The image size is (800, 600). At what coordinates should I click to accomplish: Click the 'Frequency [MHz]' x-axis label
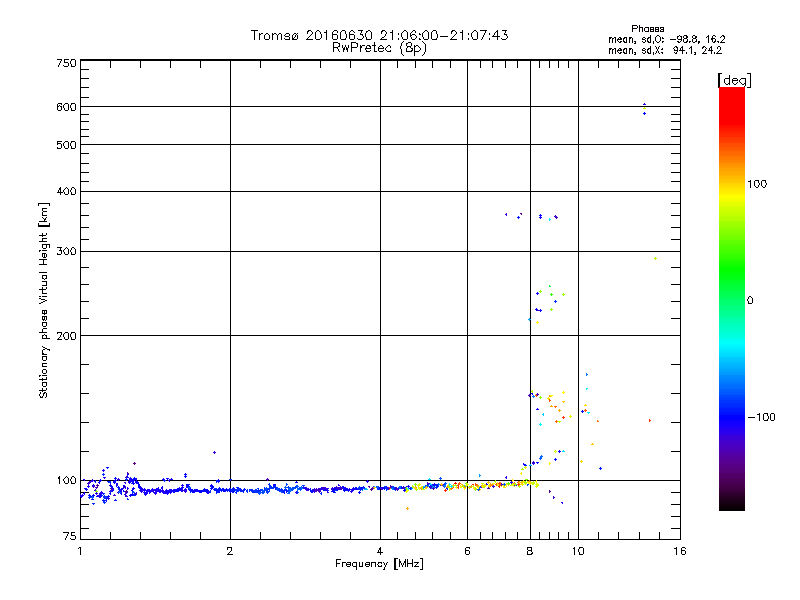click(x=379, y=564)
